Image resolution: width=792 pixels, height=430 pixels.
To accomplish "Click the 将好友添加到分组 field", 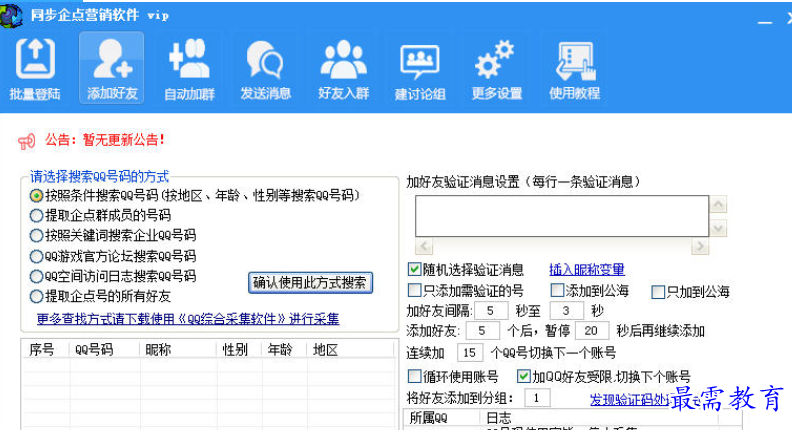I will click(x=537, y=398).
